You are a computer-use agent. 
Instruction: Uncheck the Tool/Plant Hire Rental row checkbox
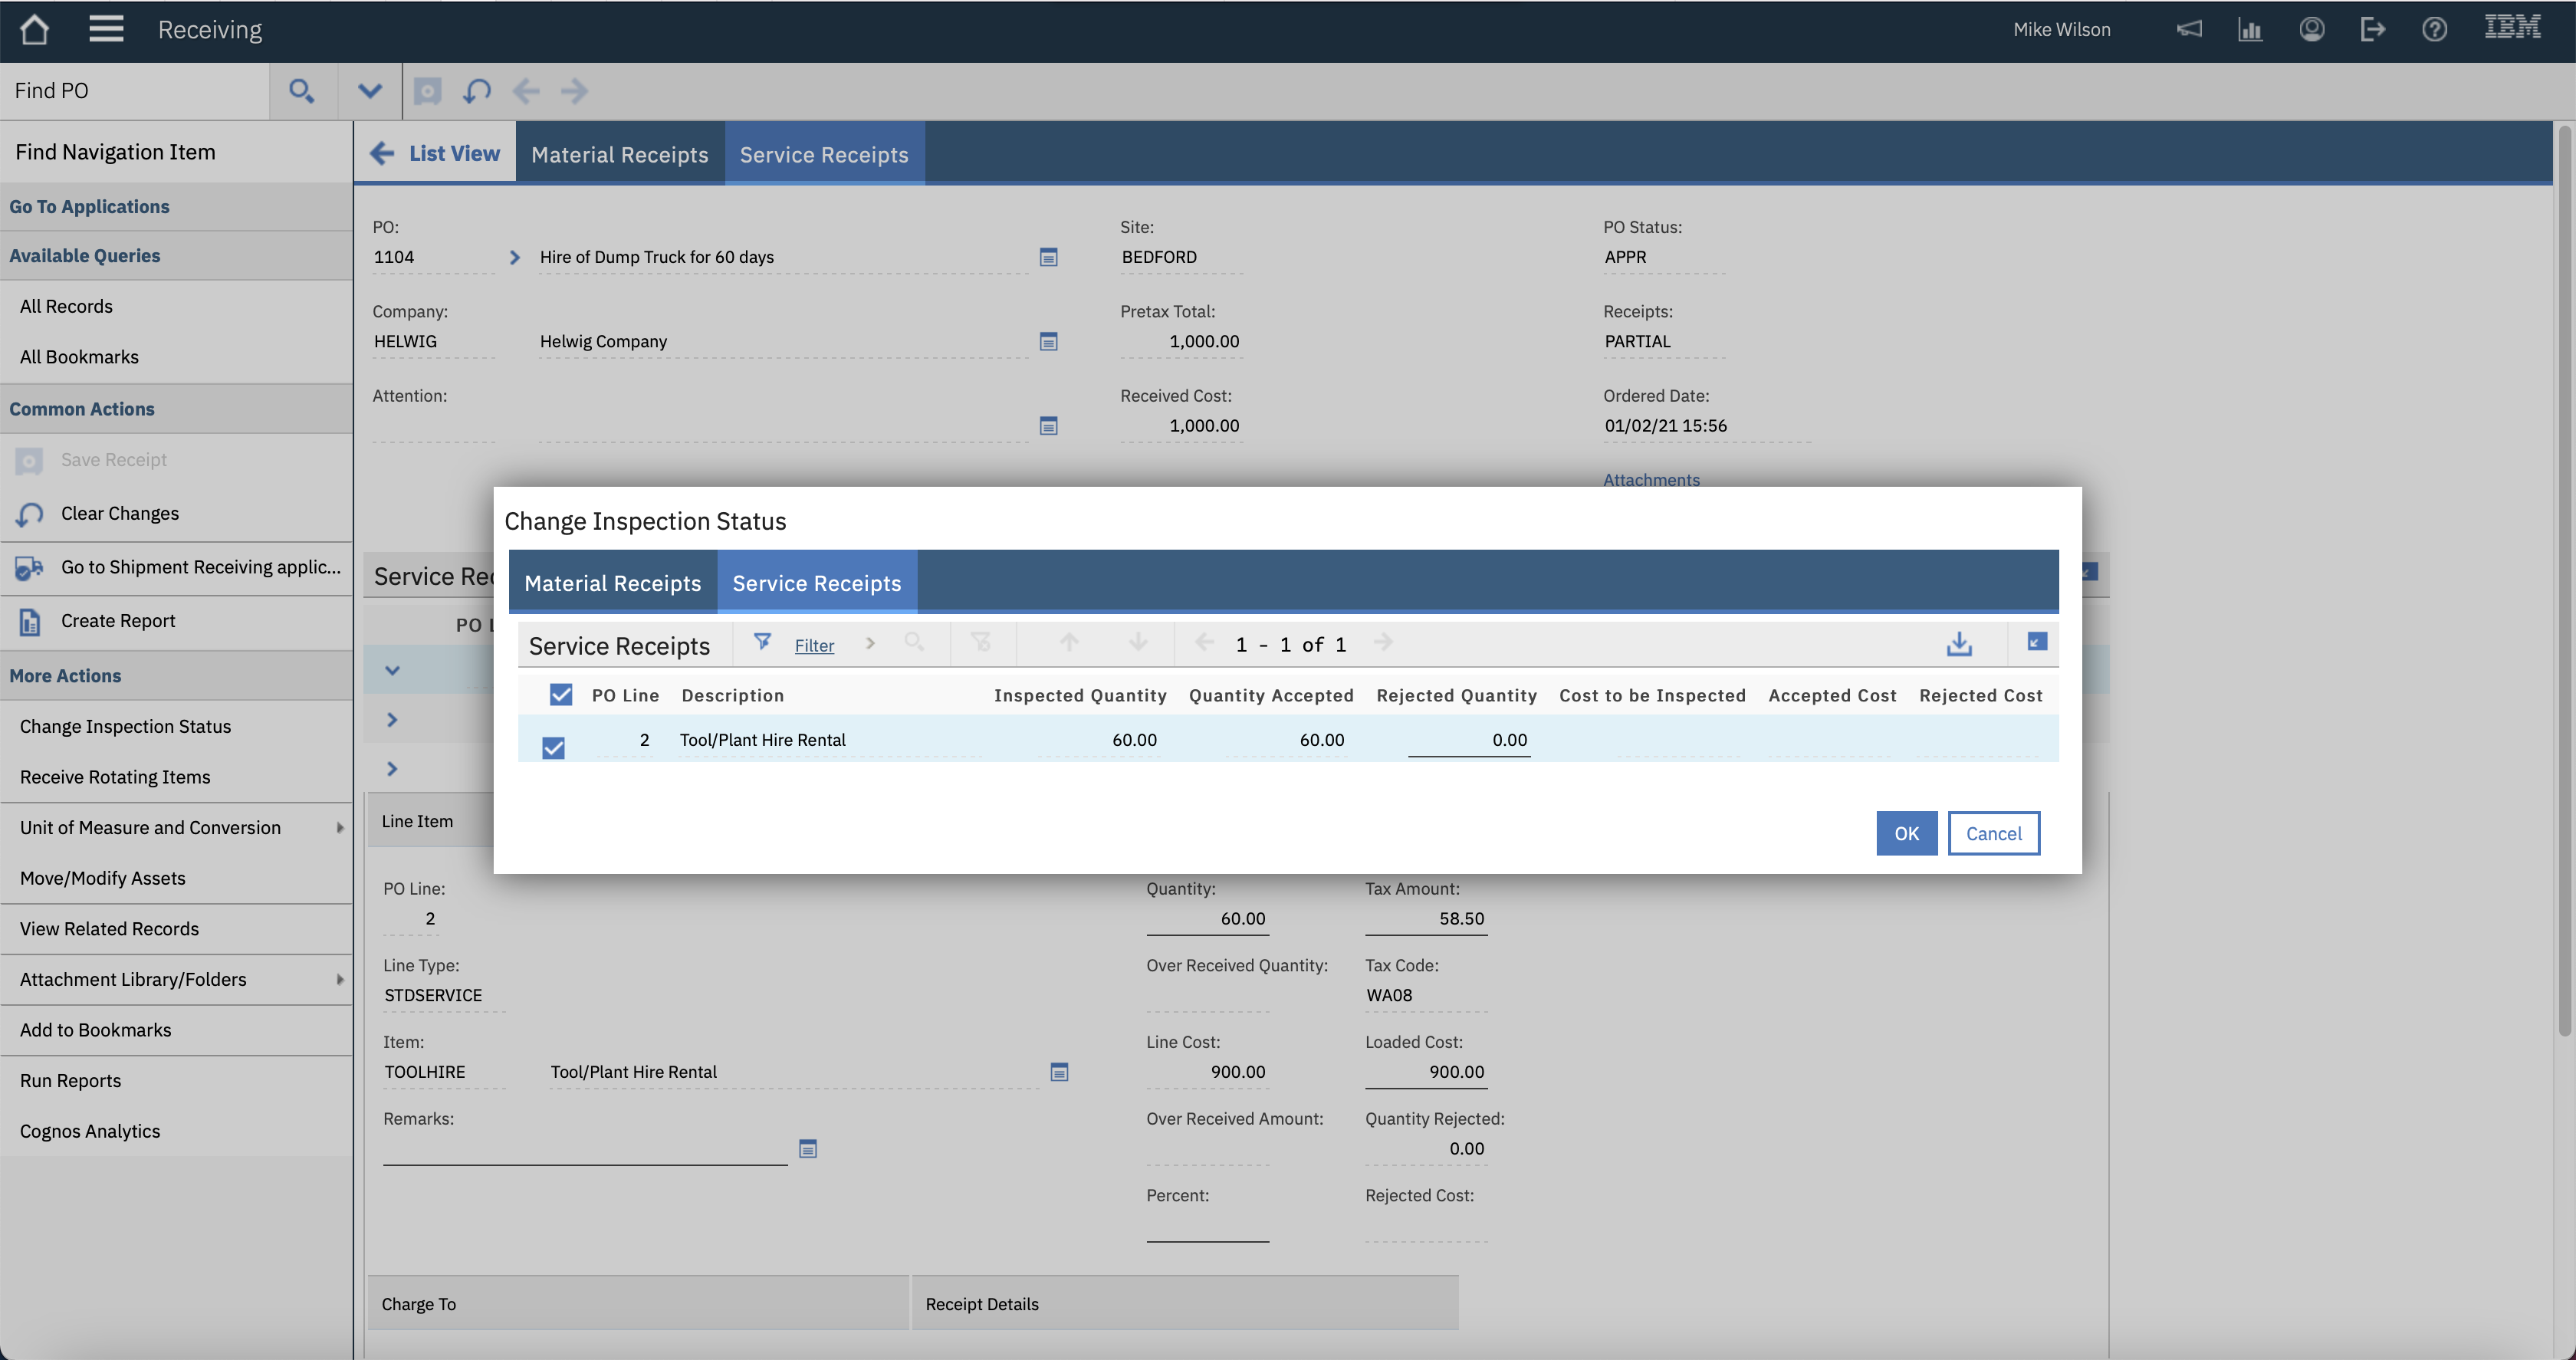coord(556,746)
